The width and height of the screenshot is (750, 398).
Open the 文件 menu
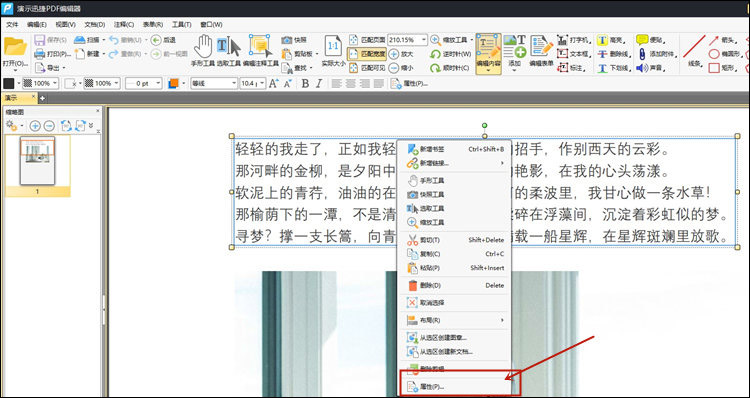[x=12, y=24]
